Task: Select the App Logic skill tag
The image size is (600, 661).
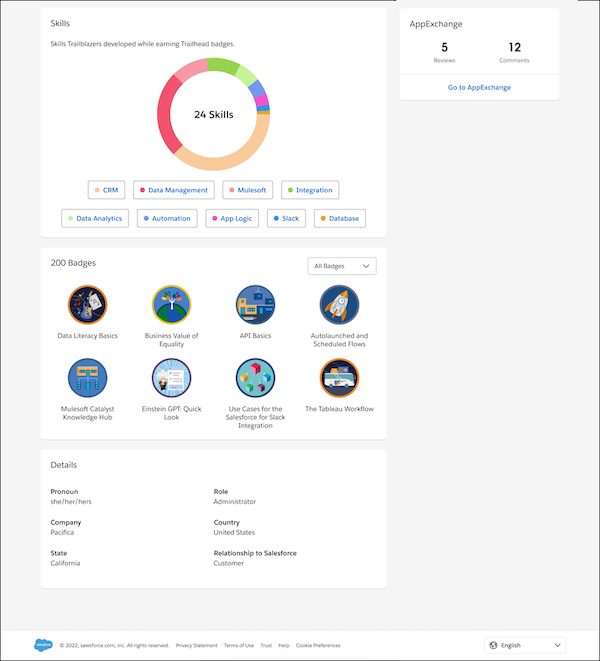Action: (232, 218)
